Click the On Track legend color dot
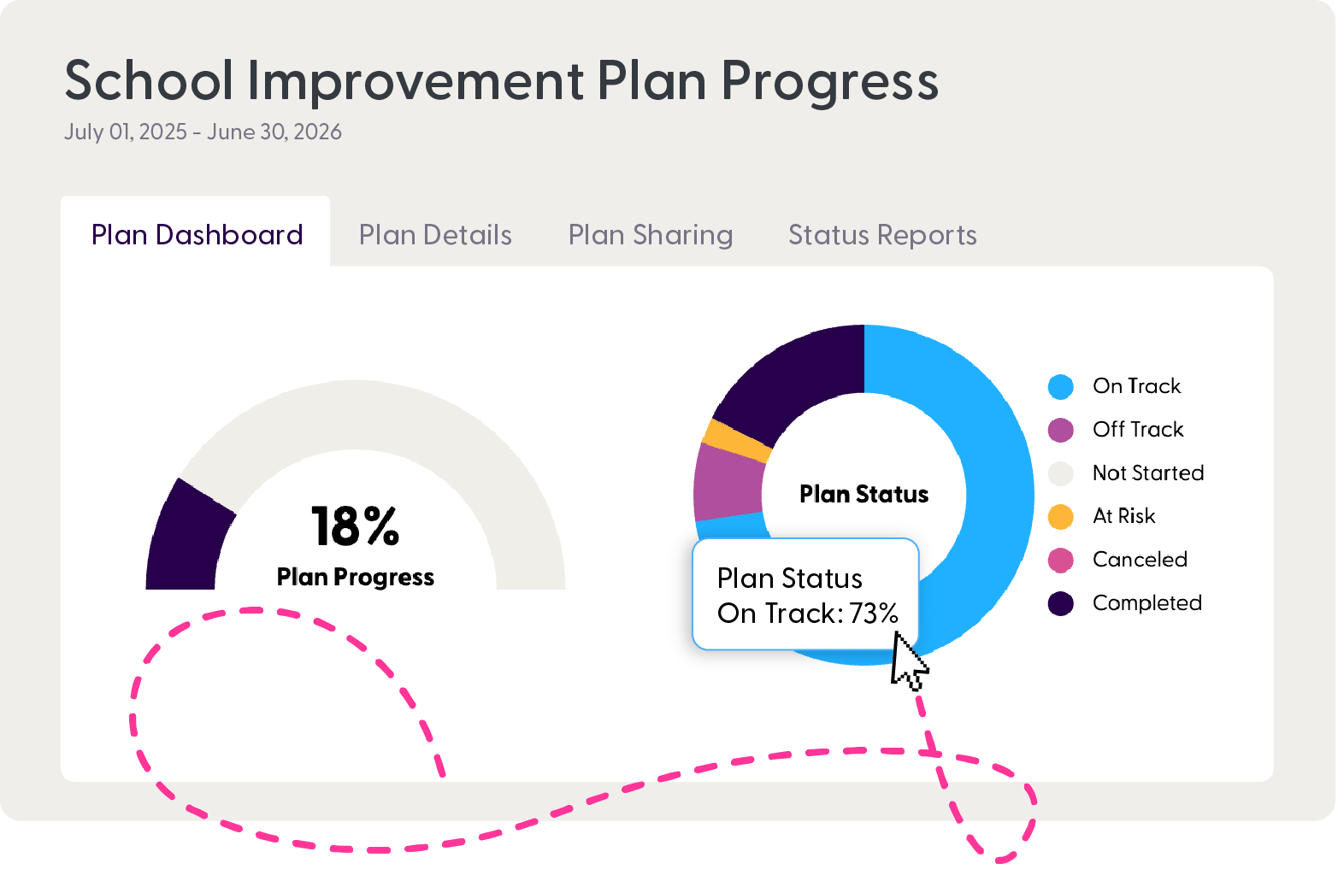The width and height of the screenshot is (1338, 875). click(1060, 386)
